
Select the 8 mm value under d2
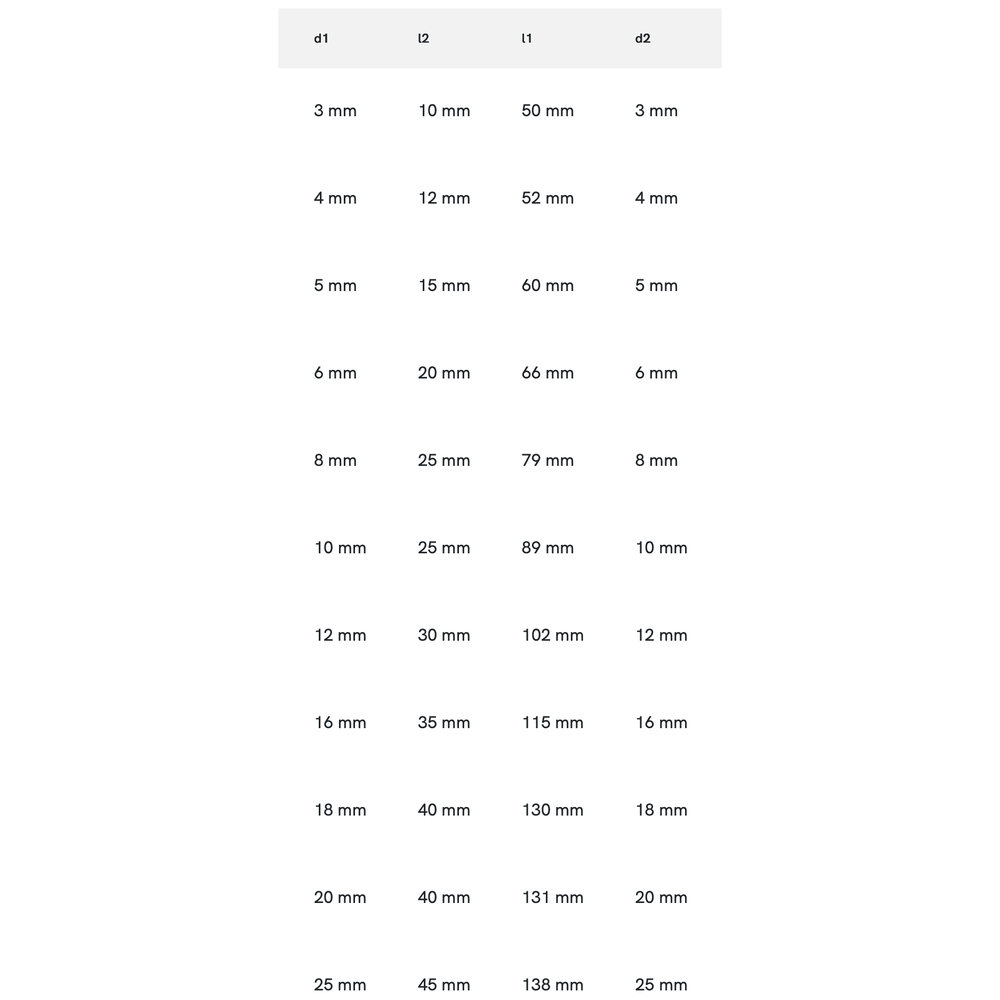[657, 461]
